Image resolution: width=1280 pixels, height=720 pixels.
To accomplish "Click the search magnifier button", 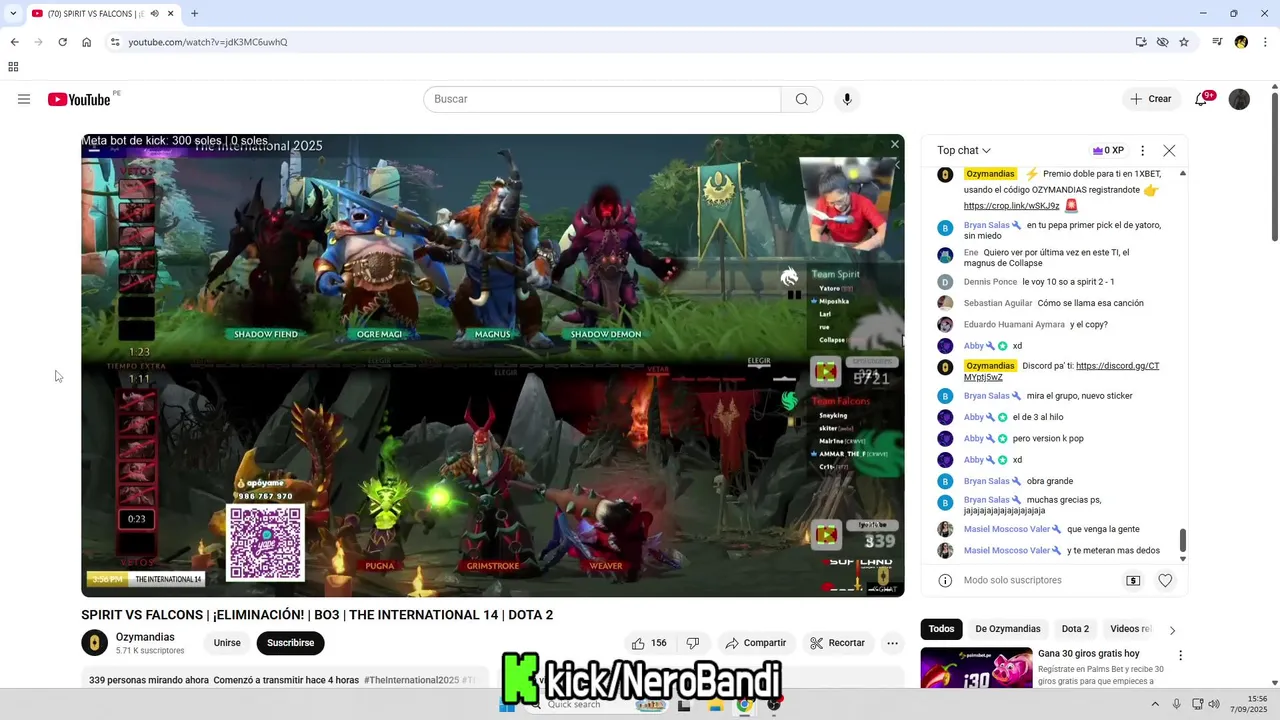I will point(802,99).
